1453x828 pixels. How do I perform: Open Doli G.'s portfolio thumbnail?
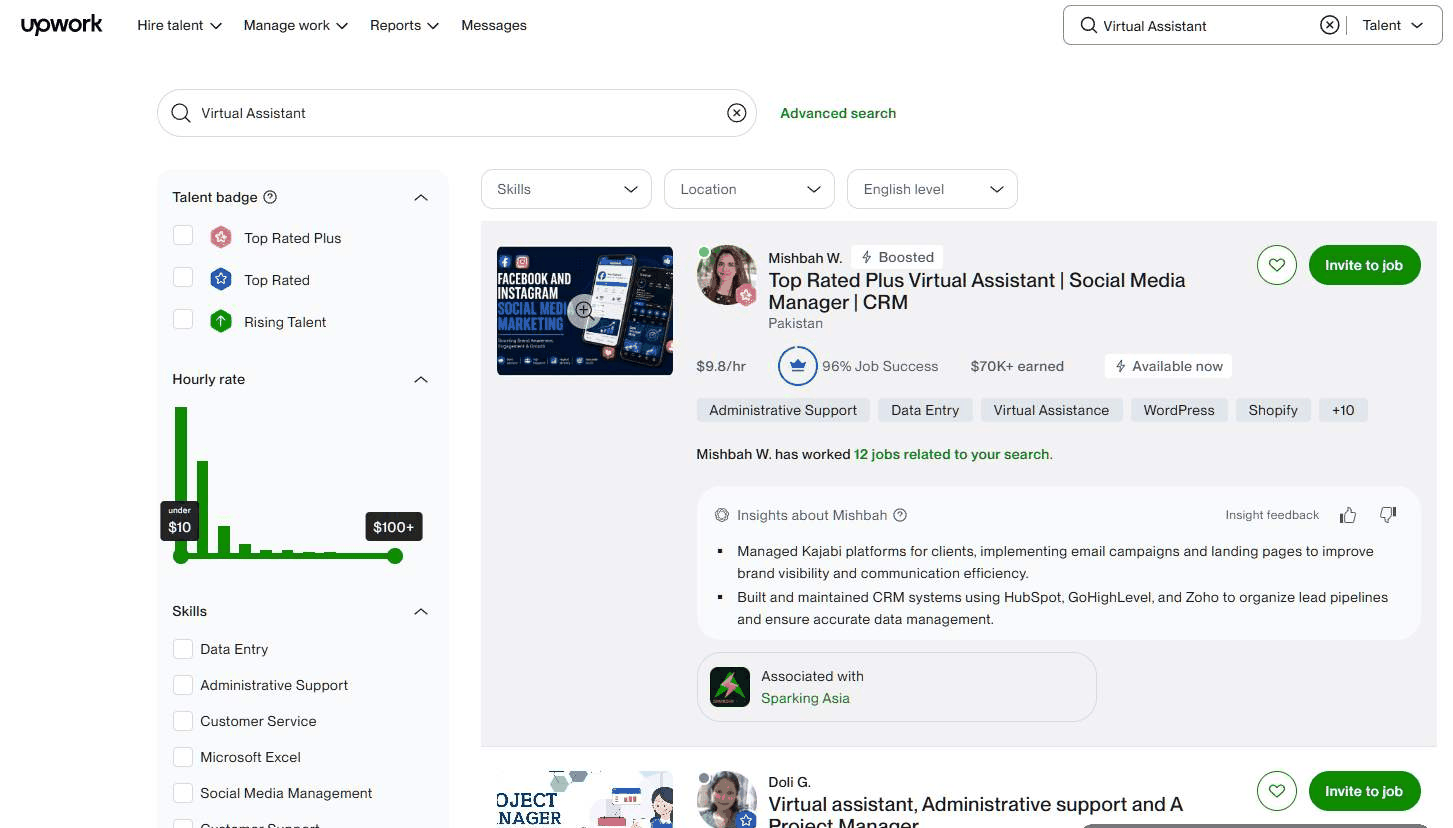[x=584, y=799]
